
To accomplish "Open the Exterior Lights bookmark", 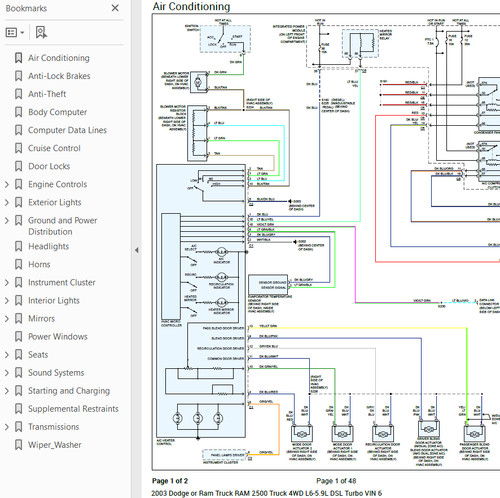I will (55, 202).
